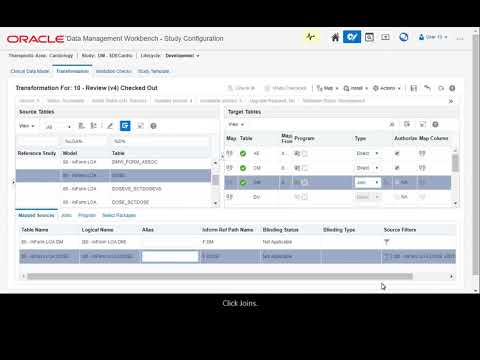Toggle Authorize checkbox in first target row
The width and height of the screenshot is (480, 360).
397,153
